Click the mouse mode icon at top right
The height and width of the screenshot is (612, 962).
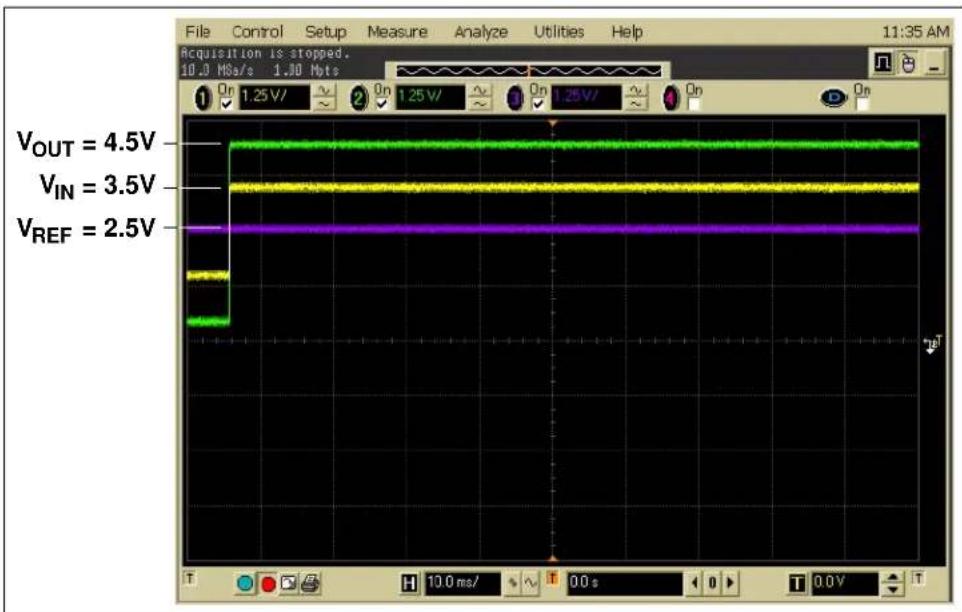[909, 63]
